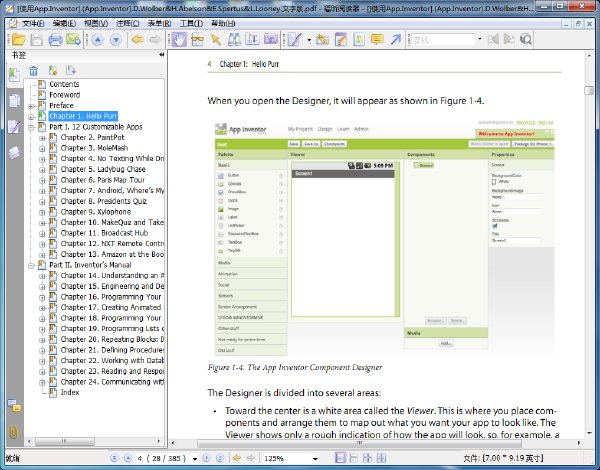Click the gray forward navigation arrow in the top toolbar
This screenshot has height=470, width=600.
[x=155, y=39]
